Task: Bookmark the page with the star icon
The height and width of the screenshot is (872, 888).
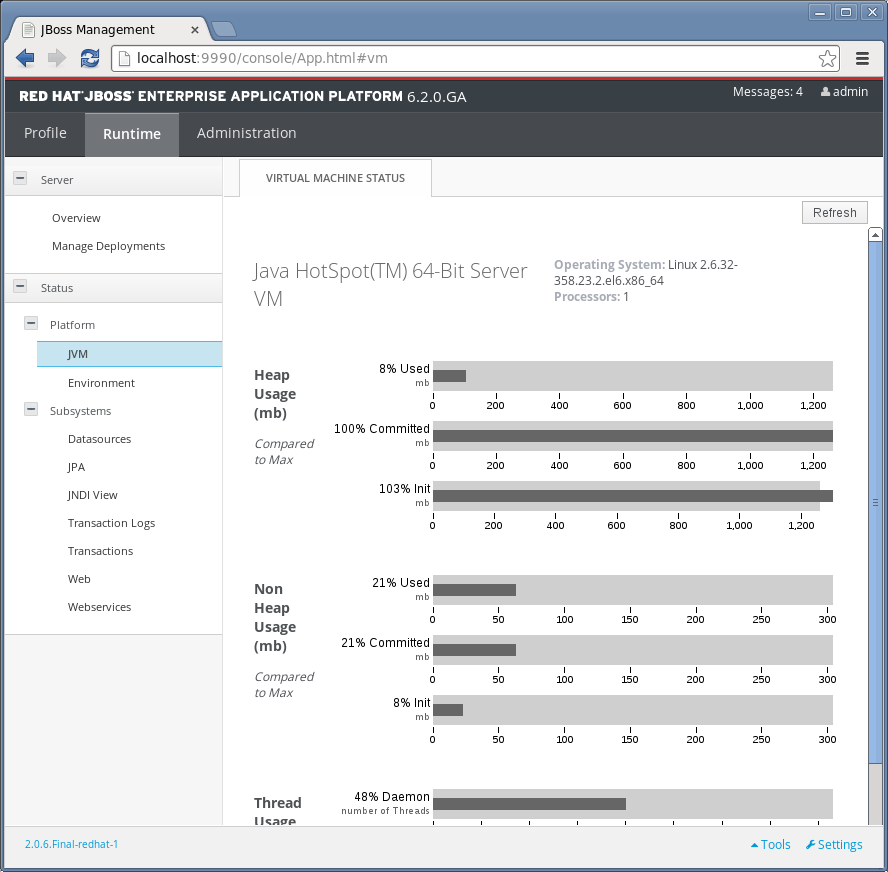Action: (827, 58)
